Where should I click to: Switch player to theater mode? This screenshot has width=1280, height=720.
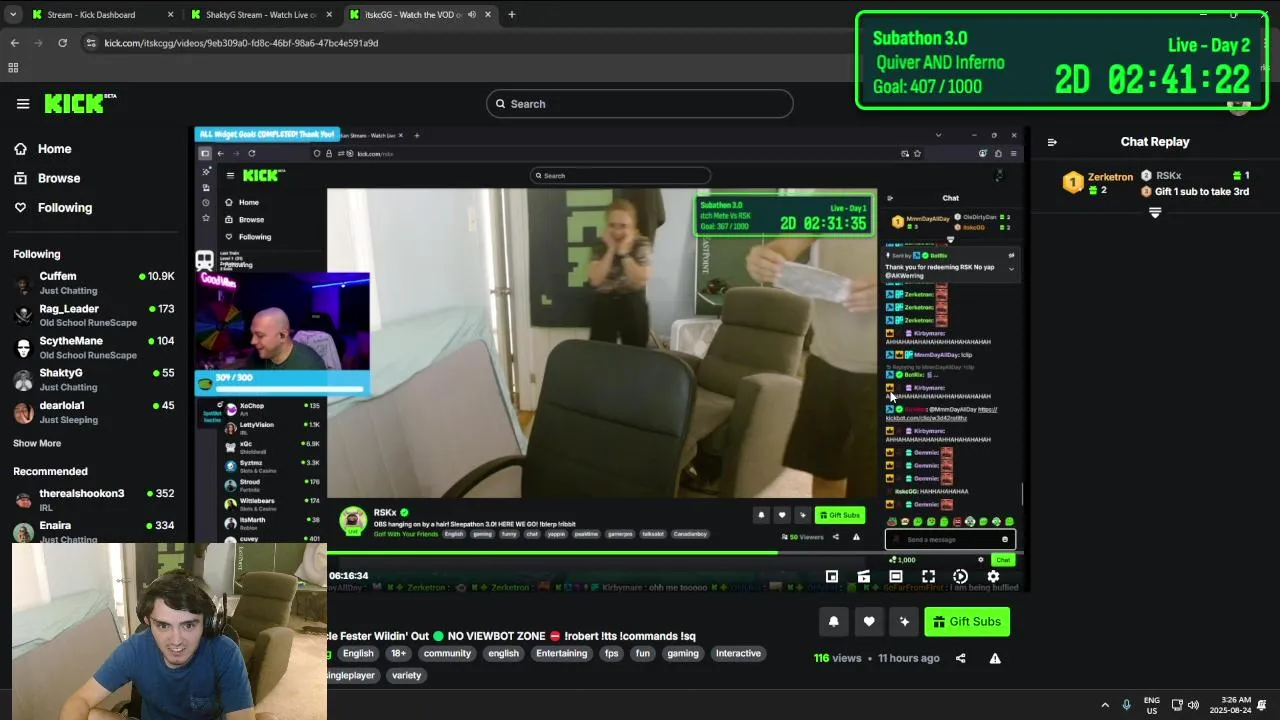(x=896, y=576)
